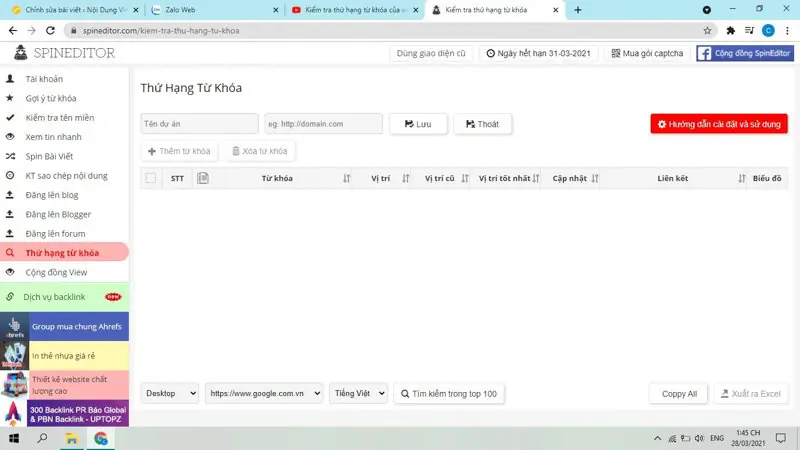The width and height of the screenshot is (800, 450).
Task: Click In thẻ nhựa giá rẻ banner
Action: tap(64, 356)
